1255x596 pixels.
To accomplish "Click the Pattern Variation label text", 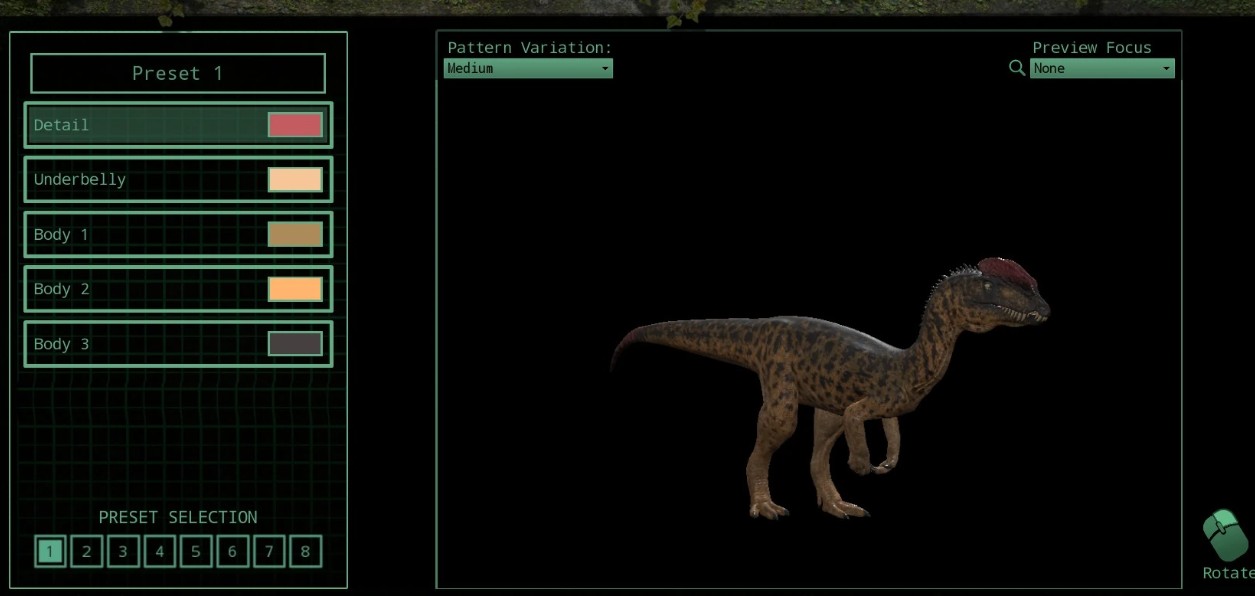I will point(529,47).
